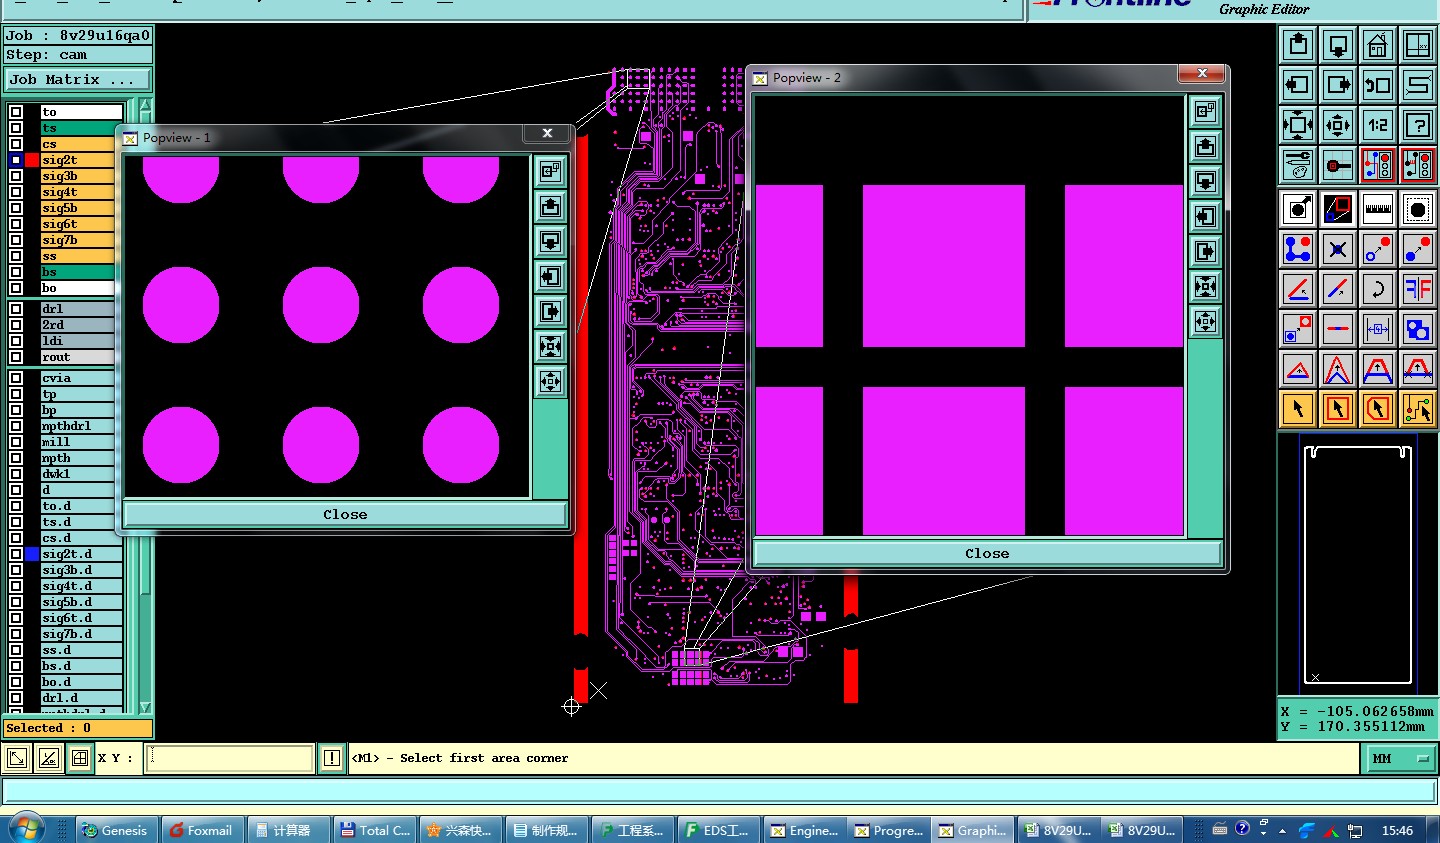Click the mirror F flip tool icon
The height and width of the screenshot is (843, 1440).
1418,289
